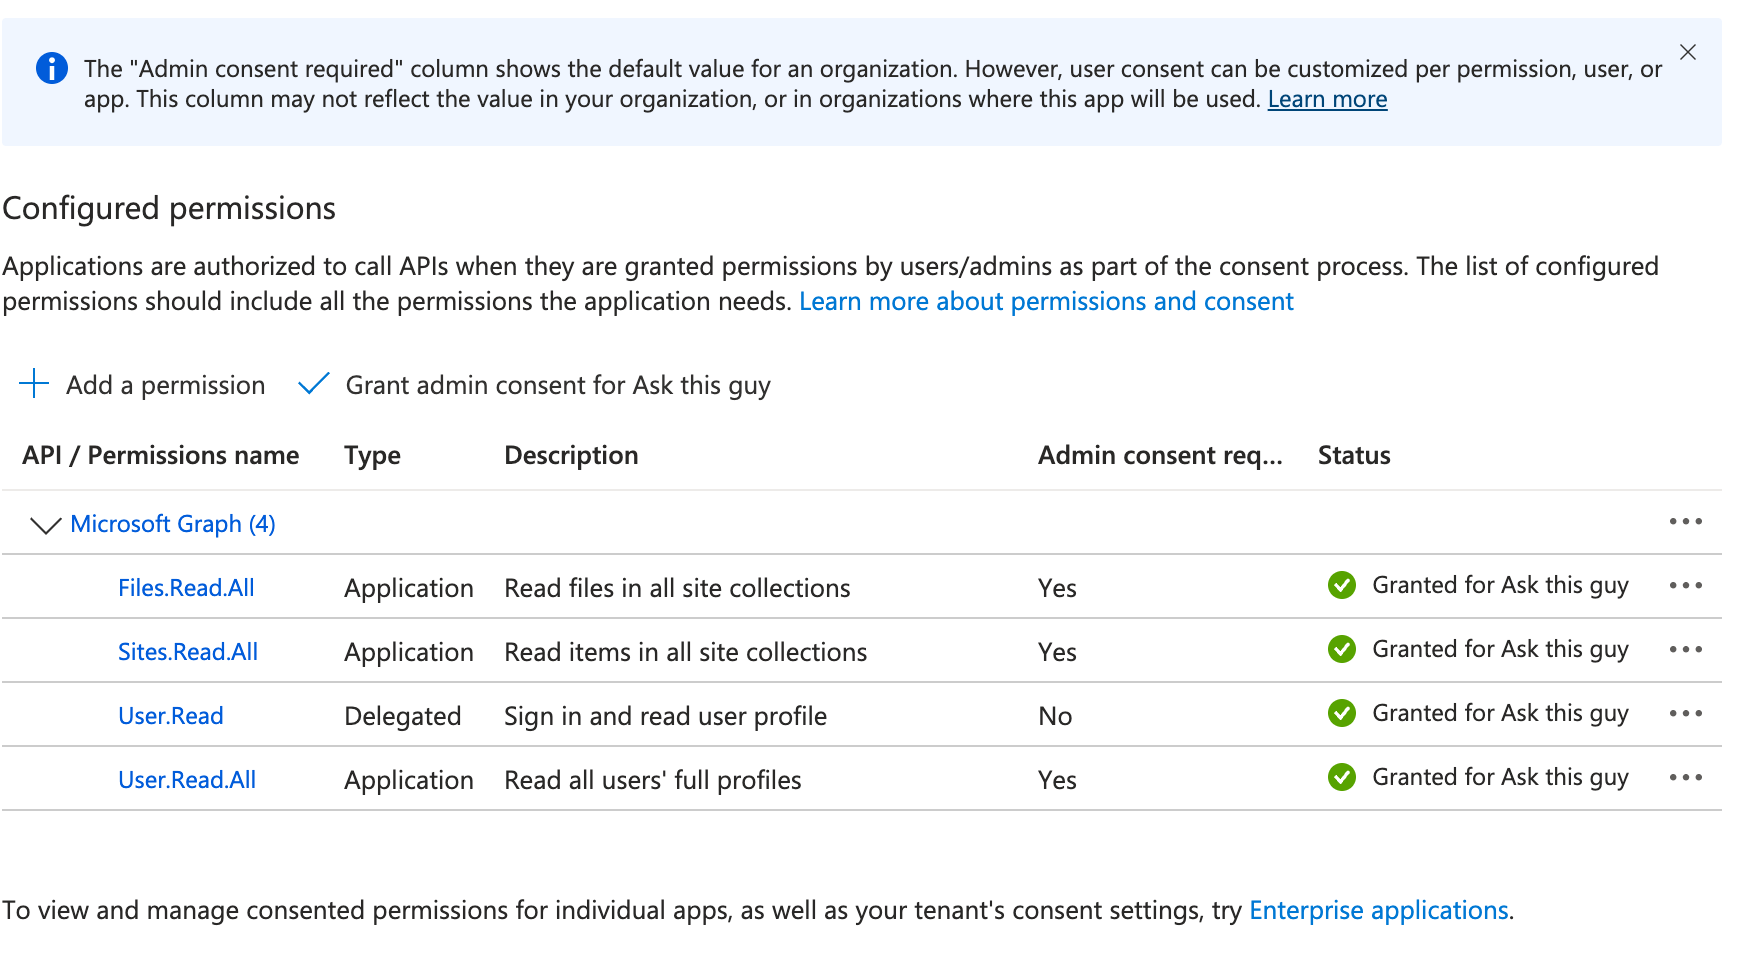Click Learn more about permissions and consent
Image resolution: width=1742 pixels, height=956 pixels.
1046,300
